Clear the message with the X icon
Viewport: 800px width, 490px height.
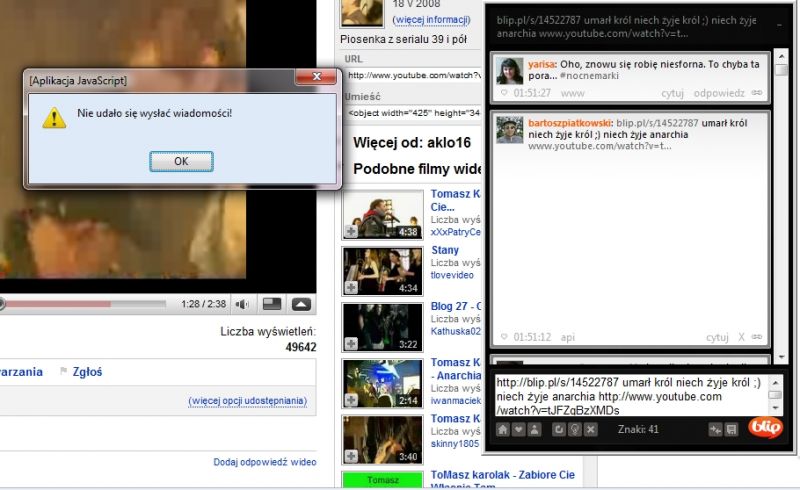(x=590, y=429)
